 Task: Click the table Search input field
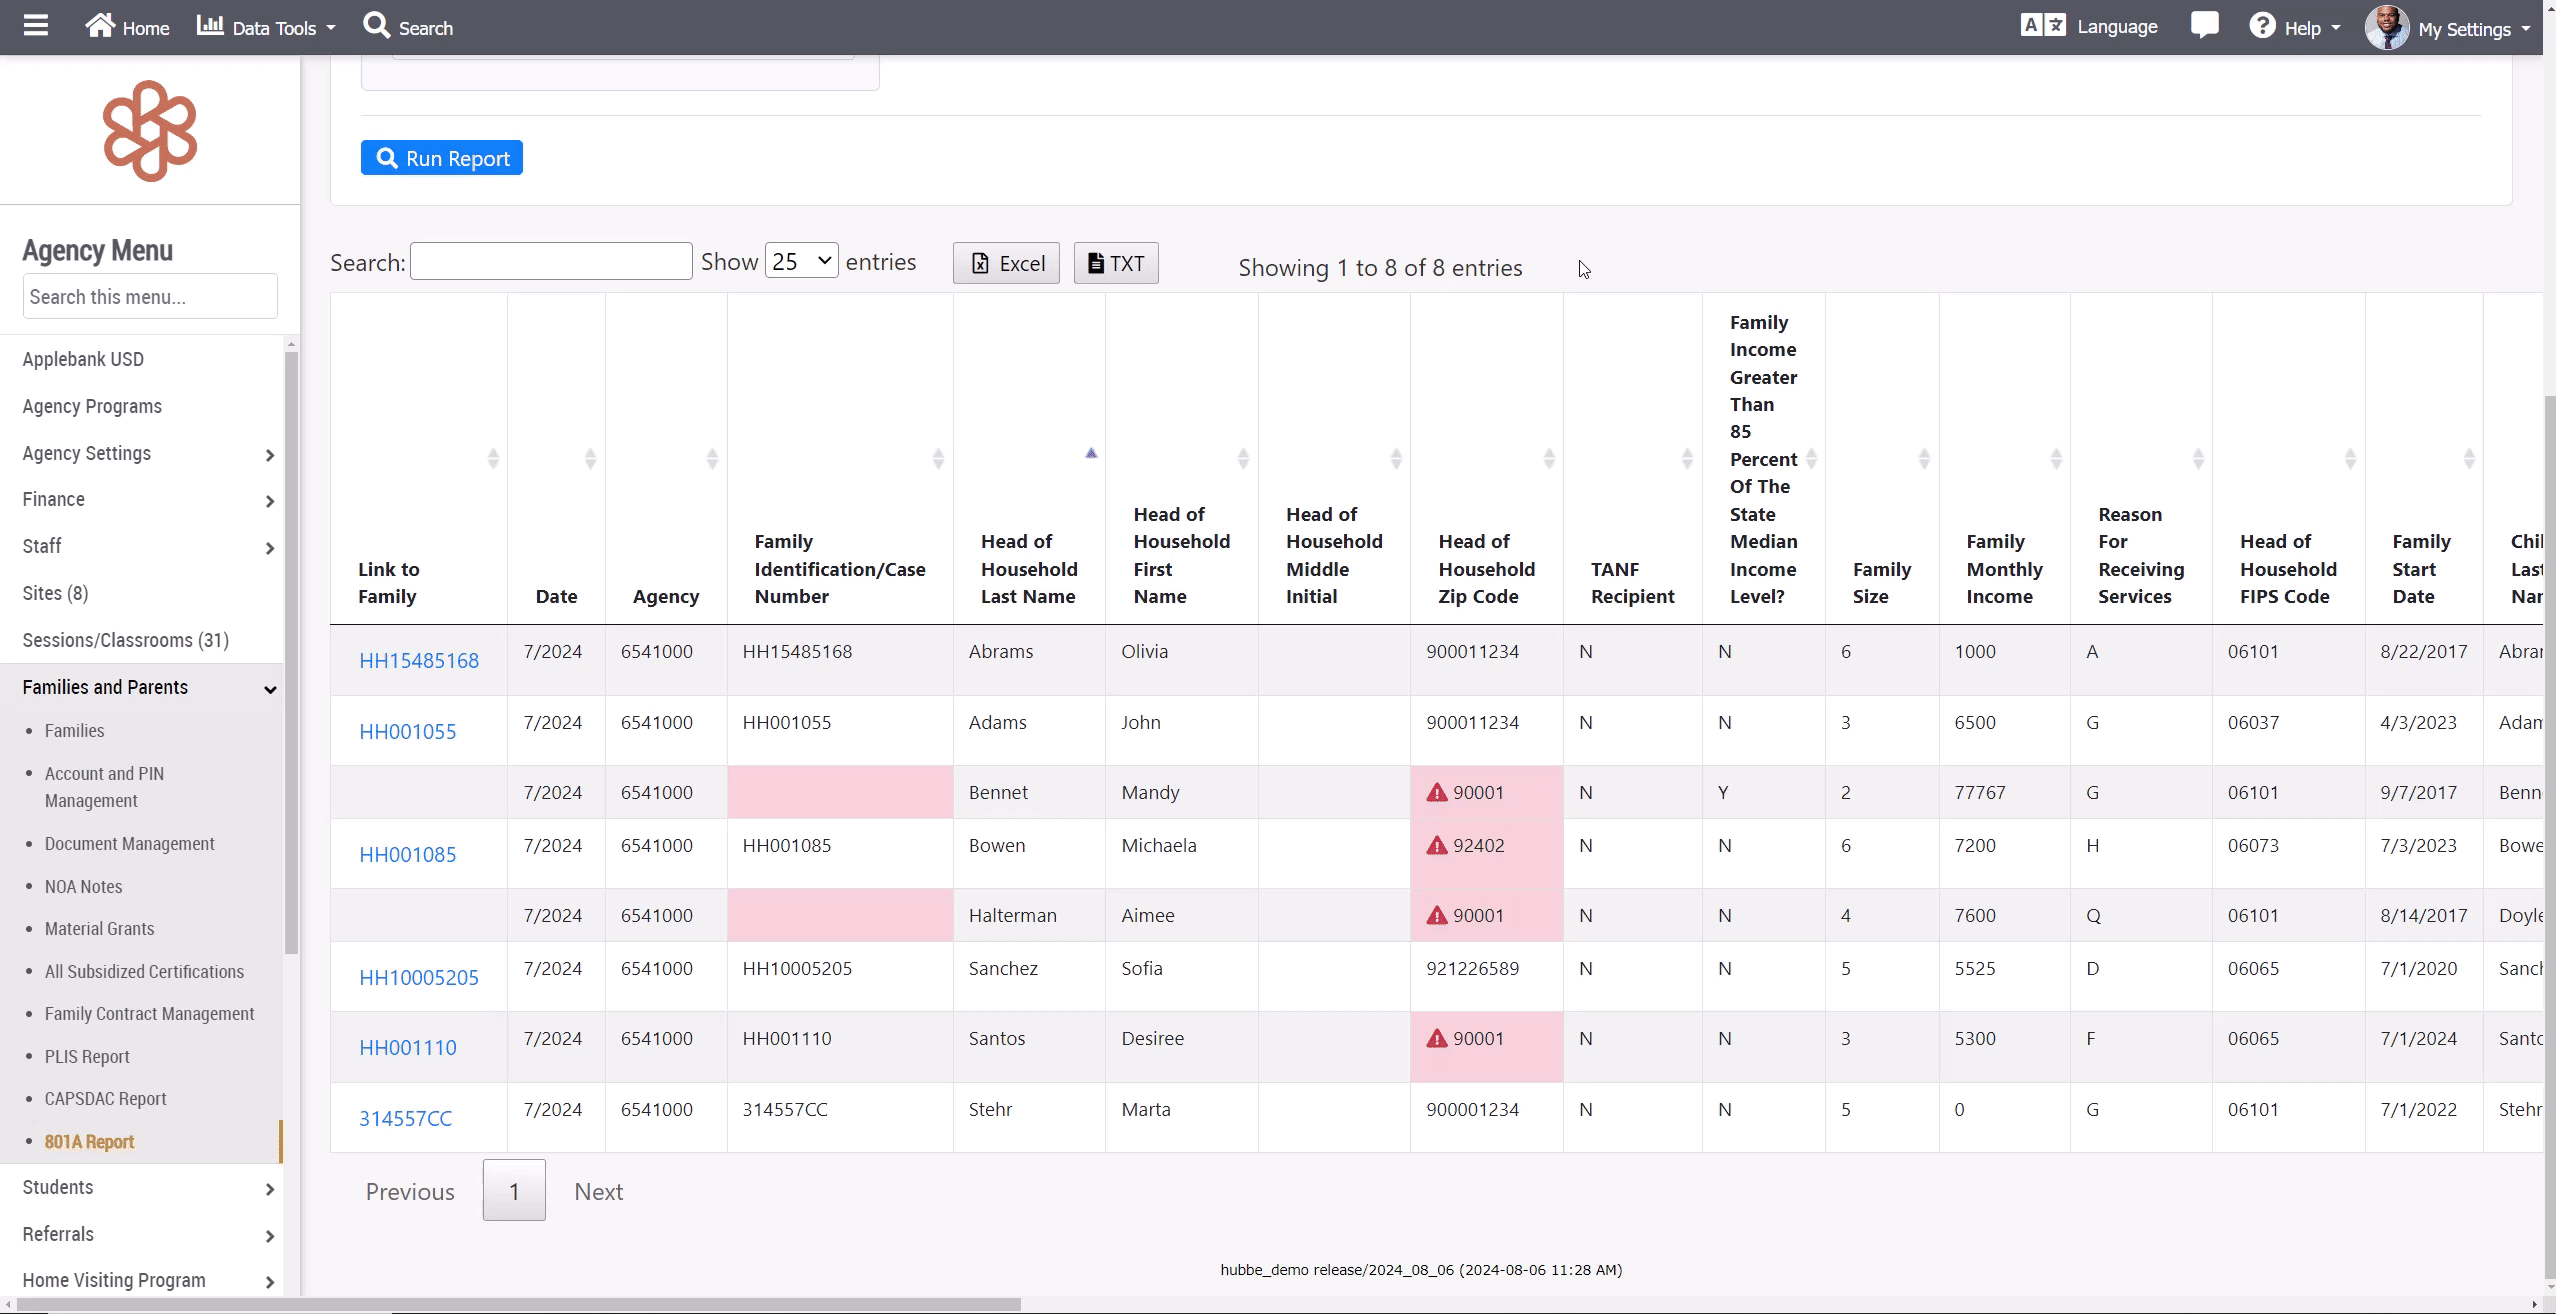551,262
